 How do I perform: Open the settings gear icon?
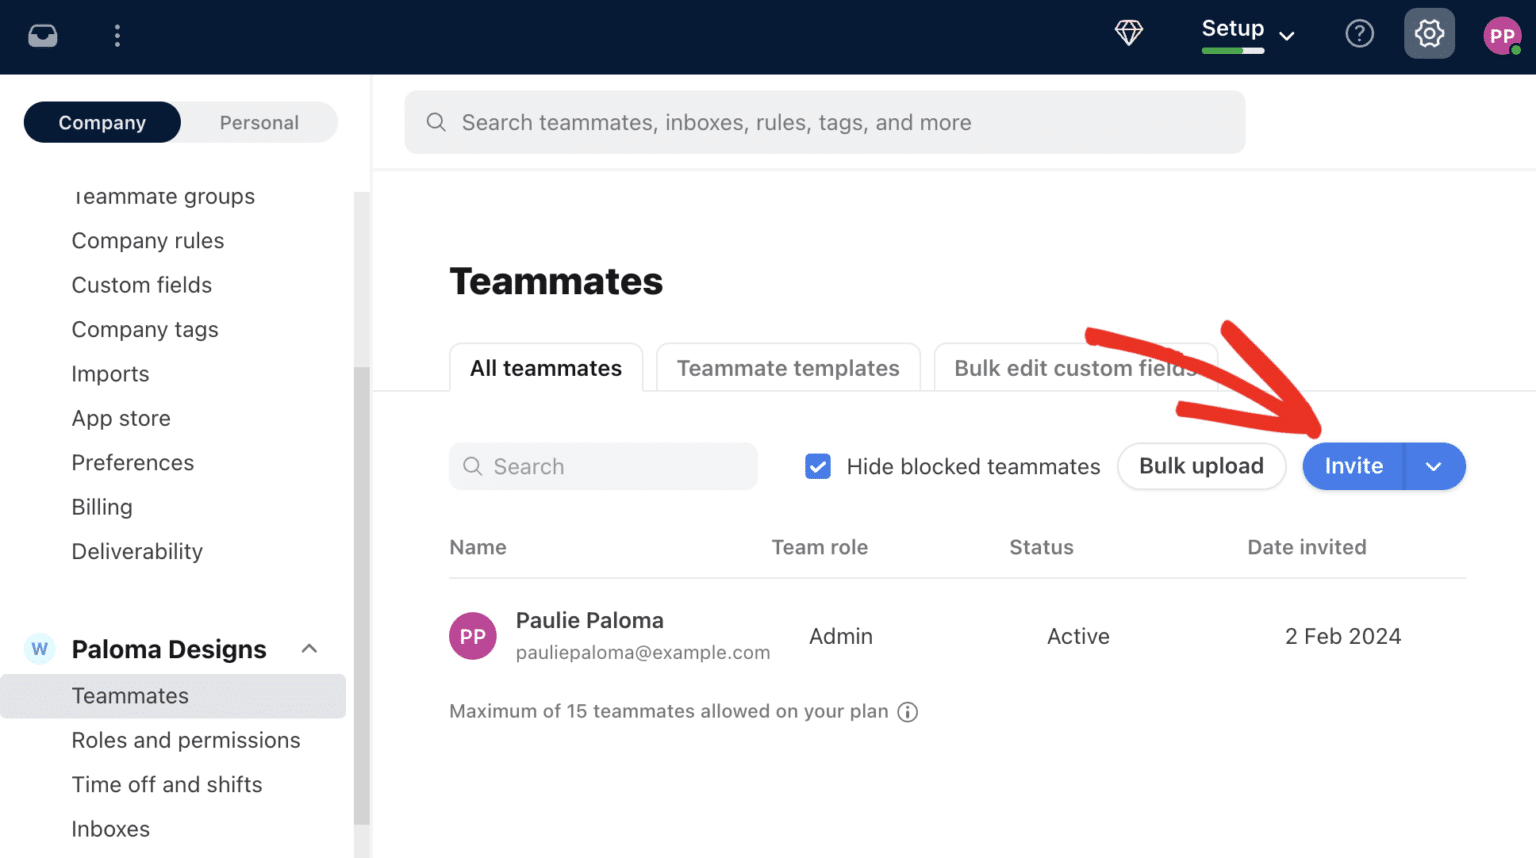(x=1429, y=33)
